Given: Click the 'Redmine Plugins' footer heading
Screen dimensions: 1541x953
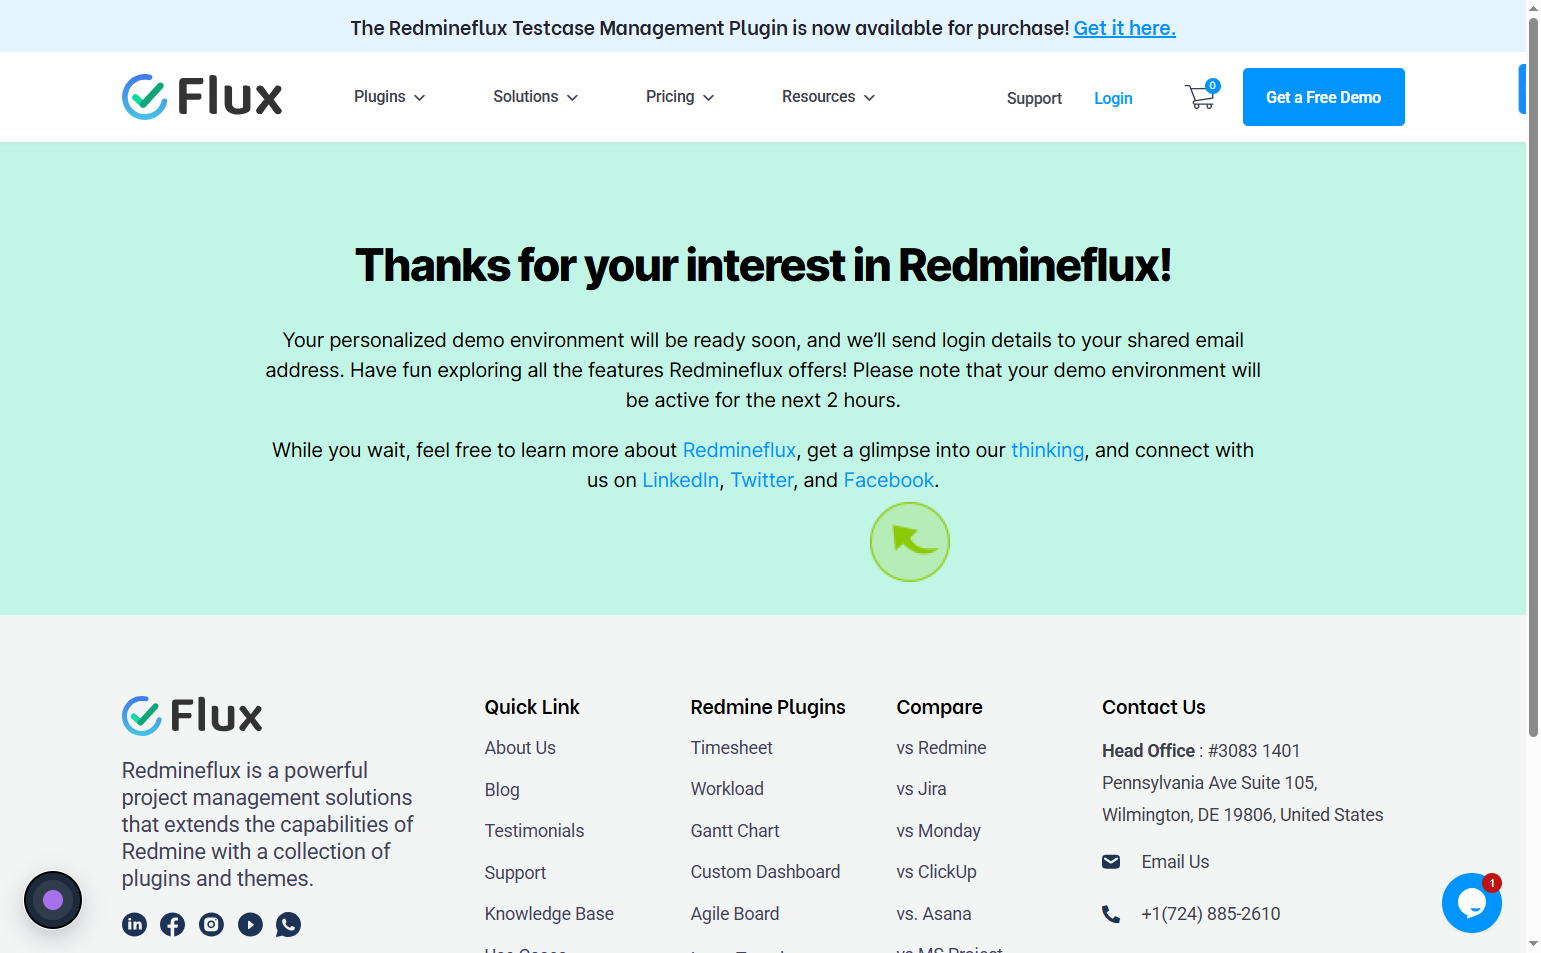Looking at the screenshot, I should coord(768,707).
